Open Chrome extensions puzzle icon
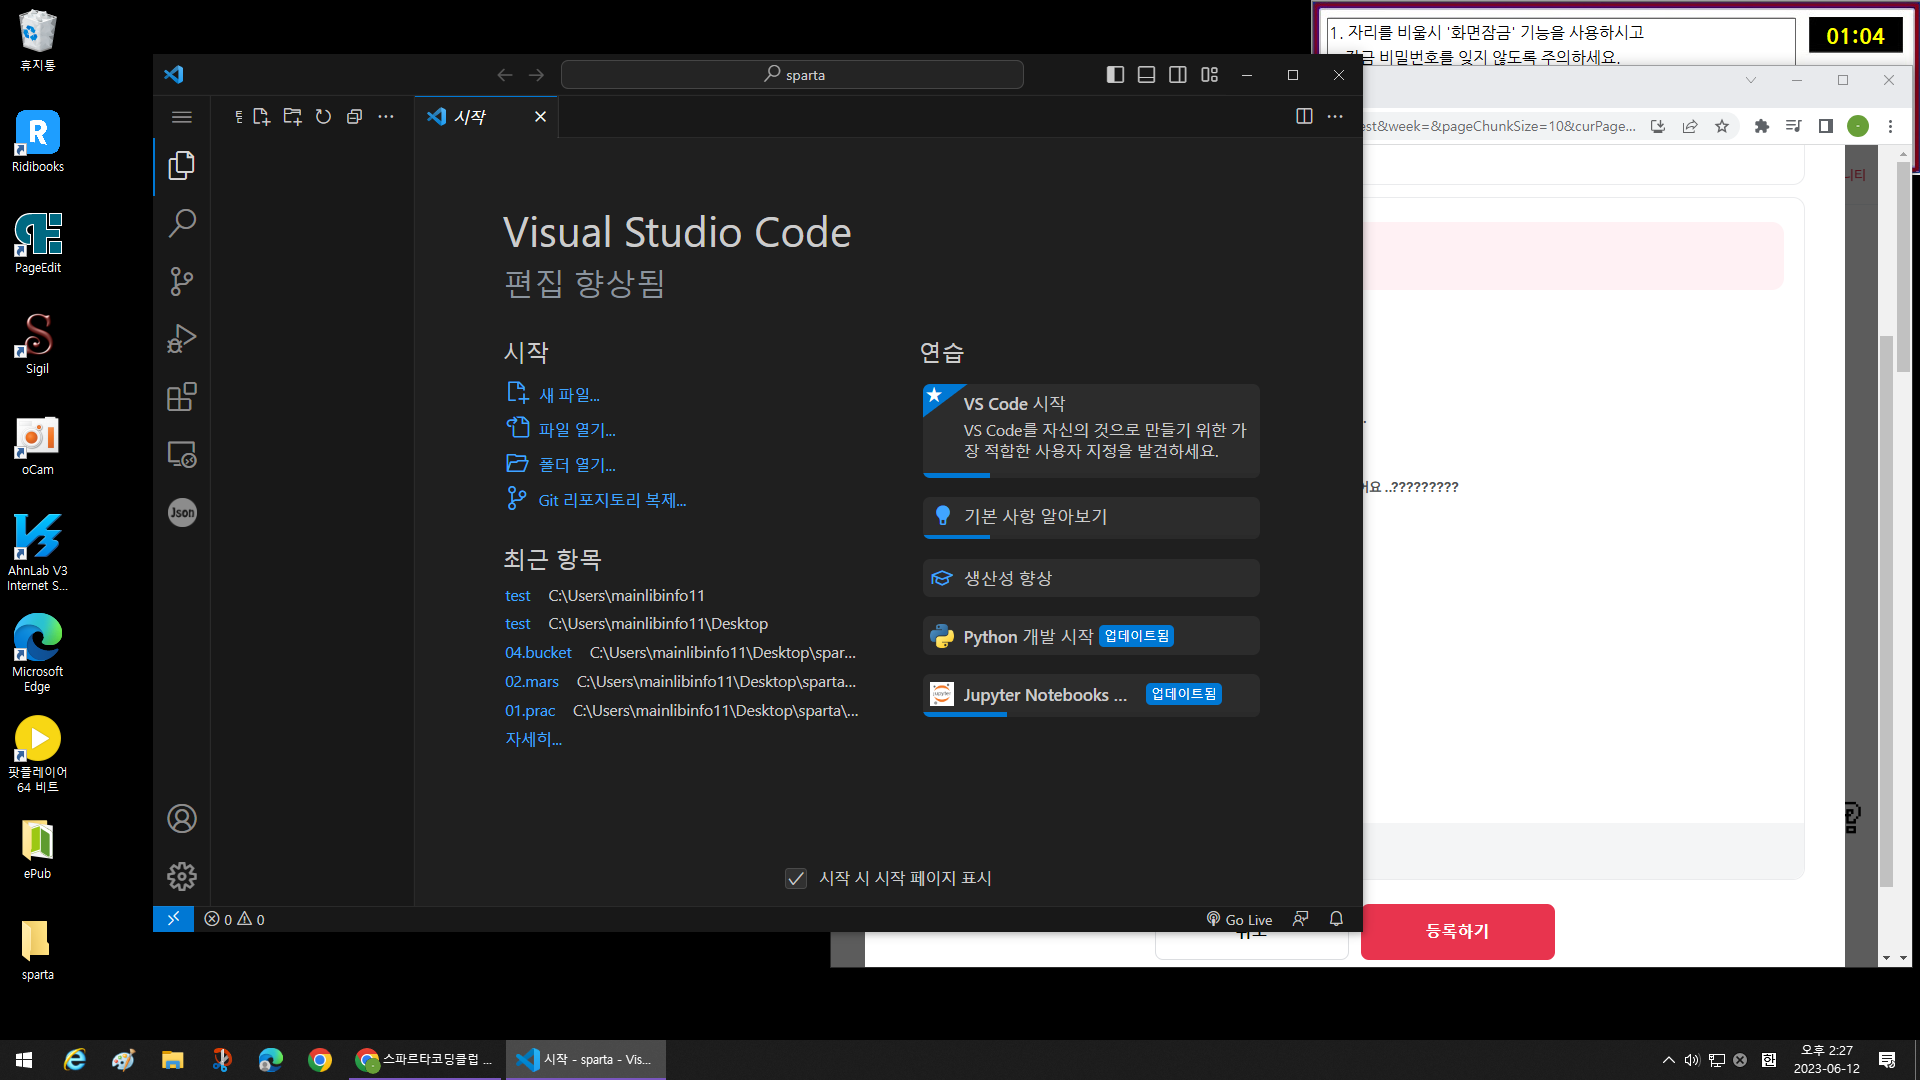 tap(1762, 126)
